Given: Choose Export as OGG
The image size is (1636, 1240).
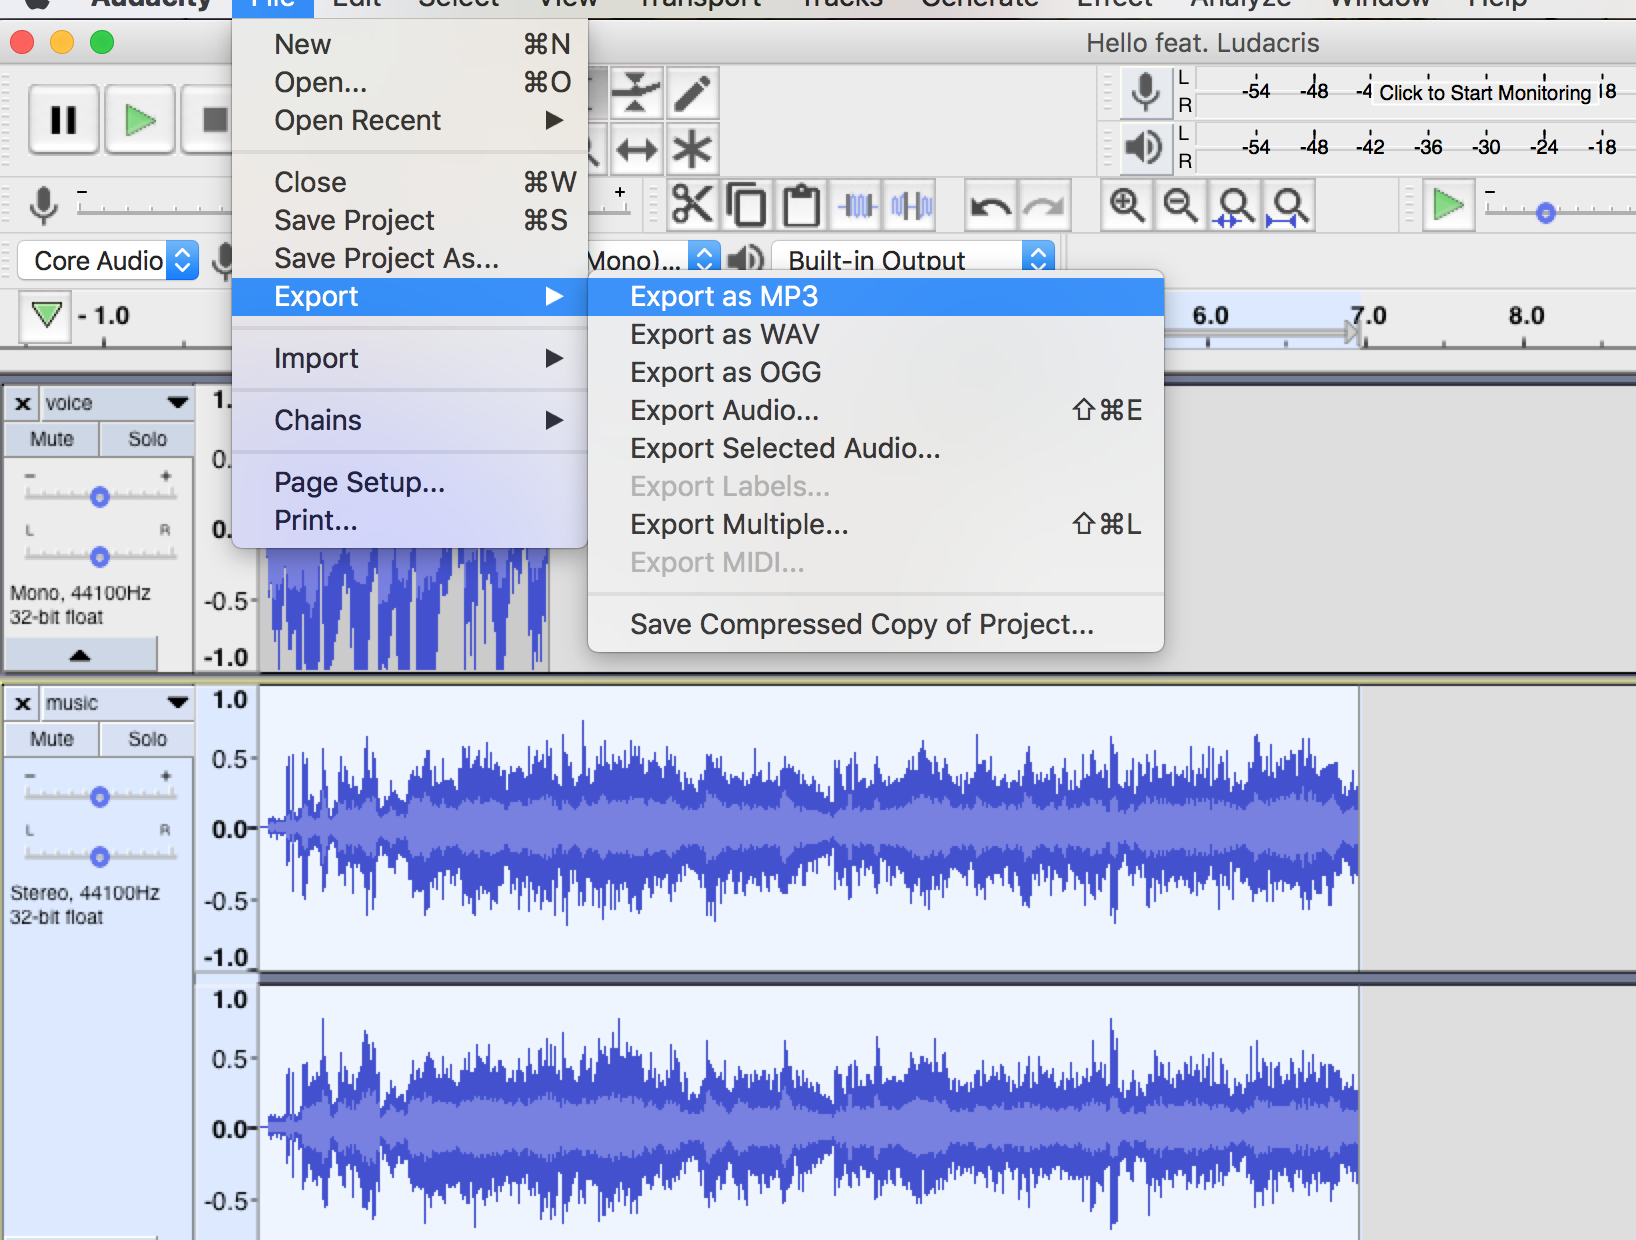Looking at the screenshot, I should [876, 372].
